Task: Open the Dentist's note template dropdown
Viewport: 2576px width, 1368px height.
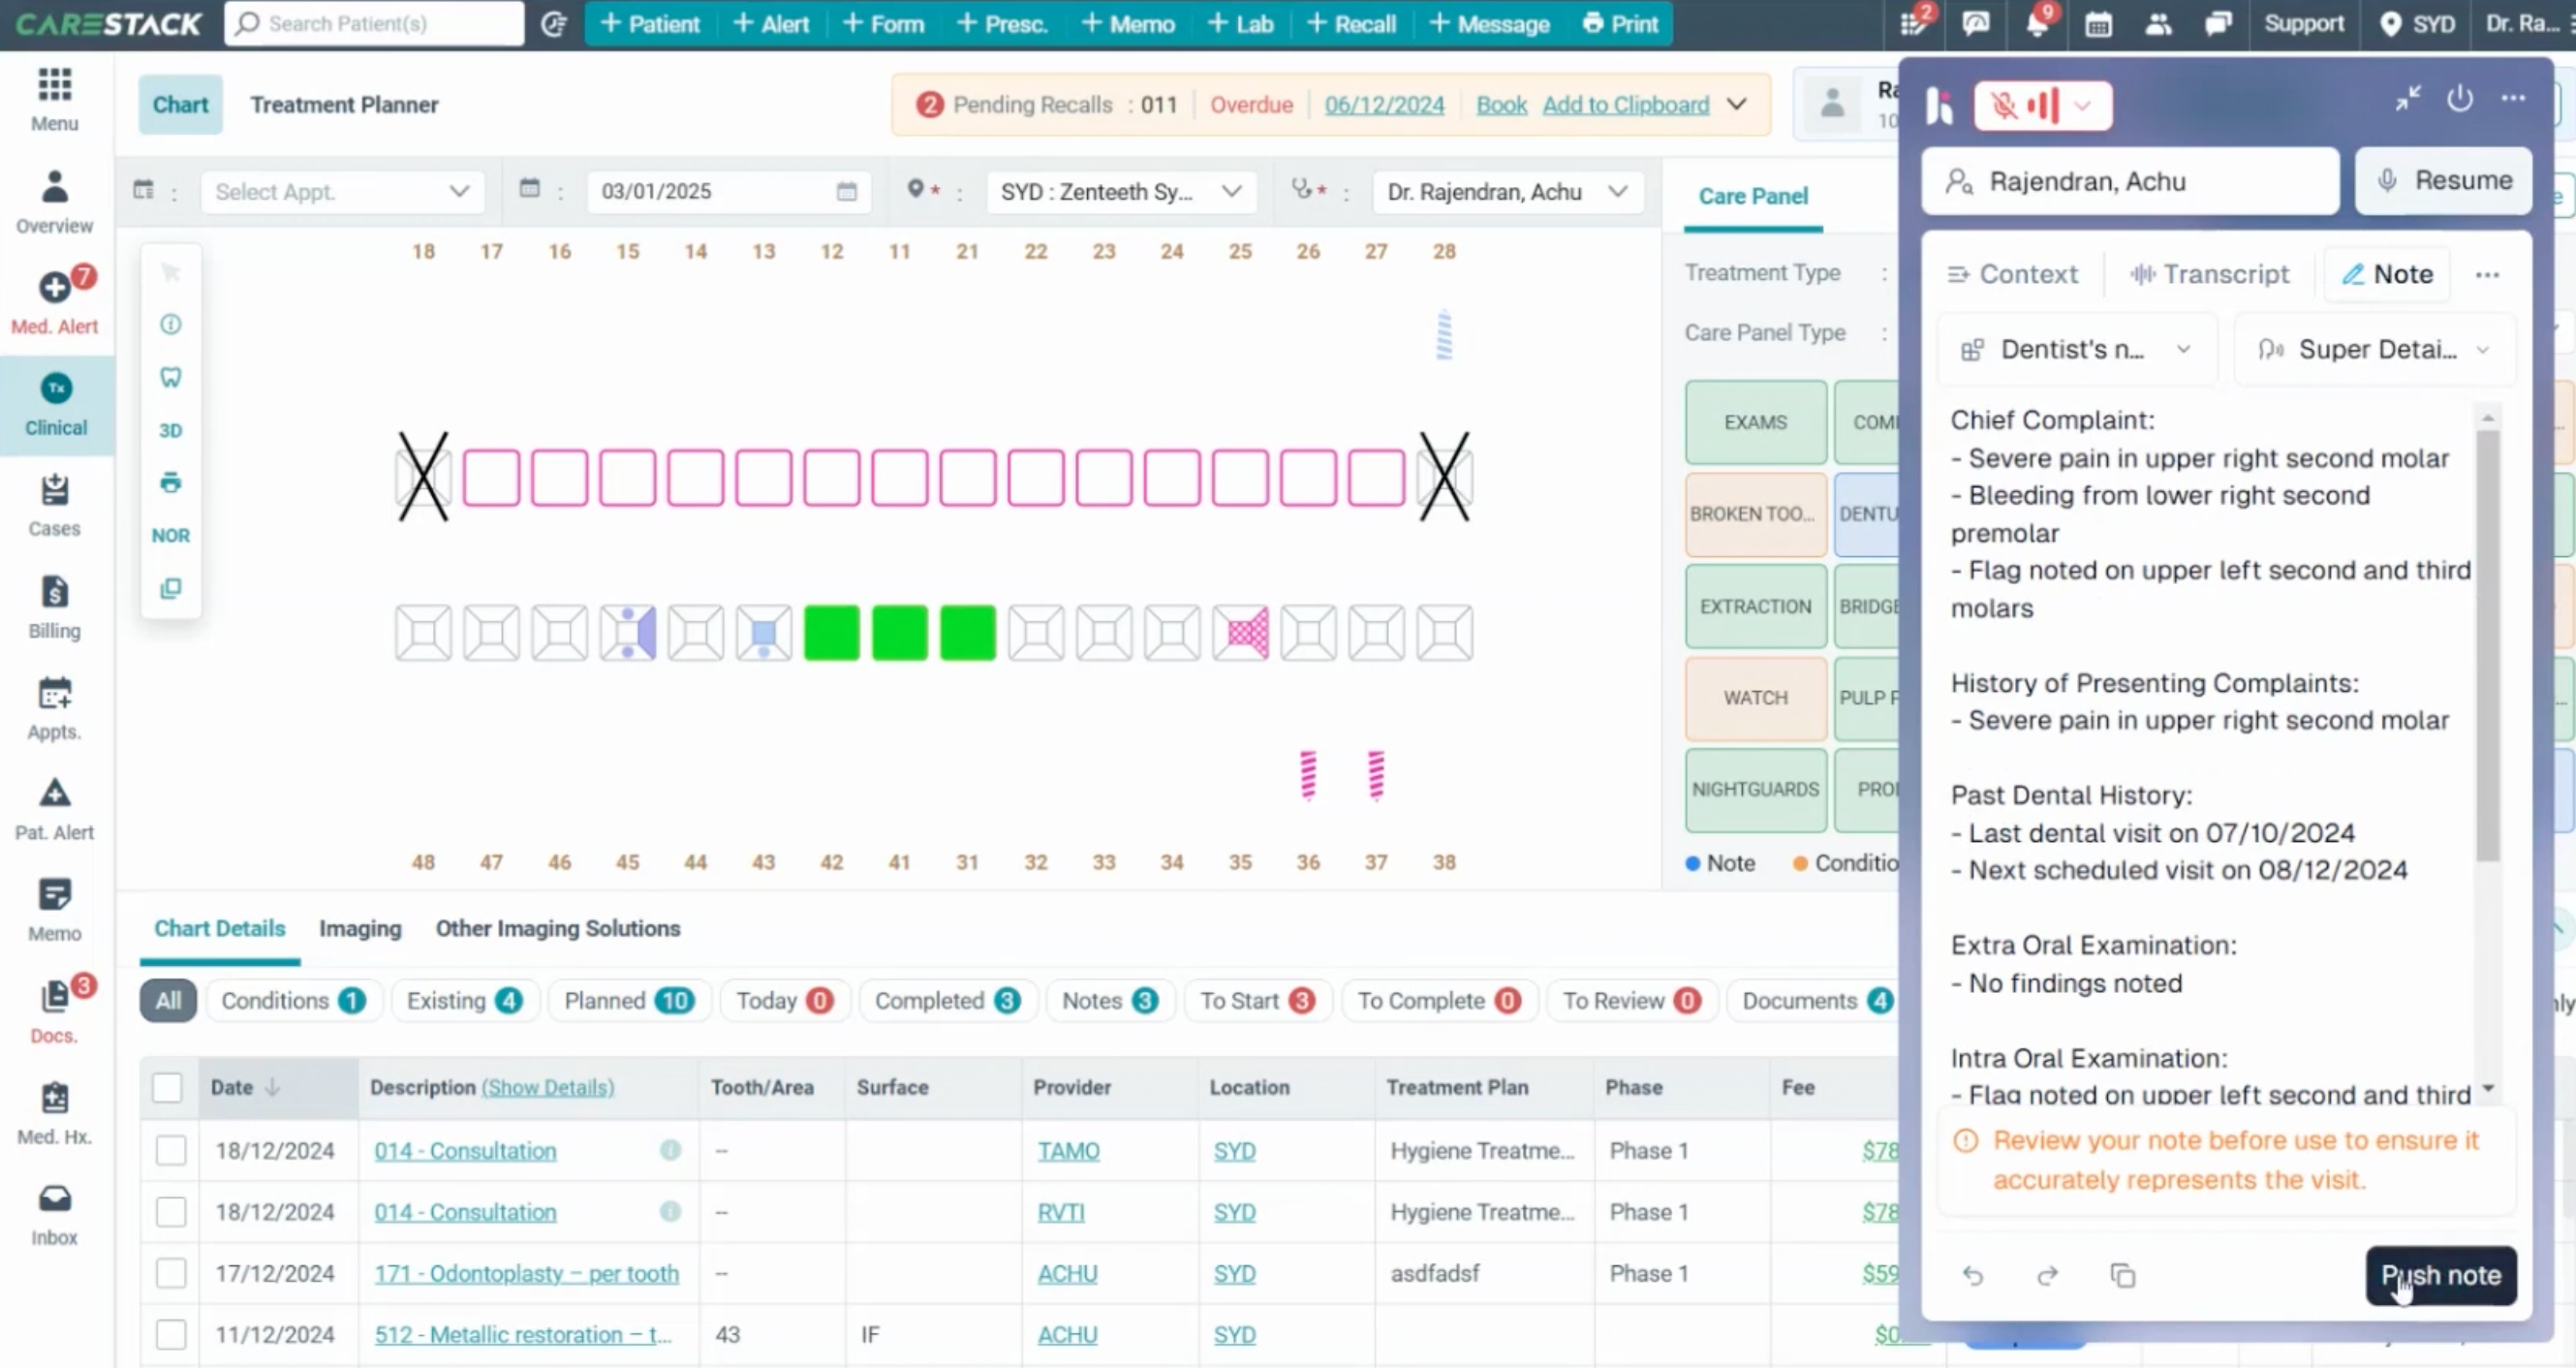Action: (2076, 349)
